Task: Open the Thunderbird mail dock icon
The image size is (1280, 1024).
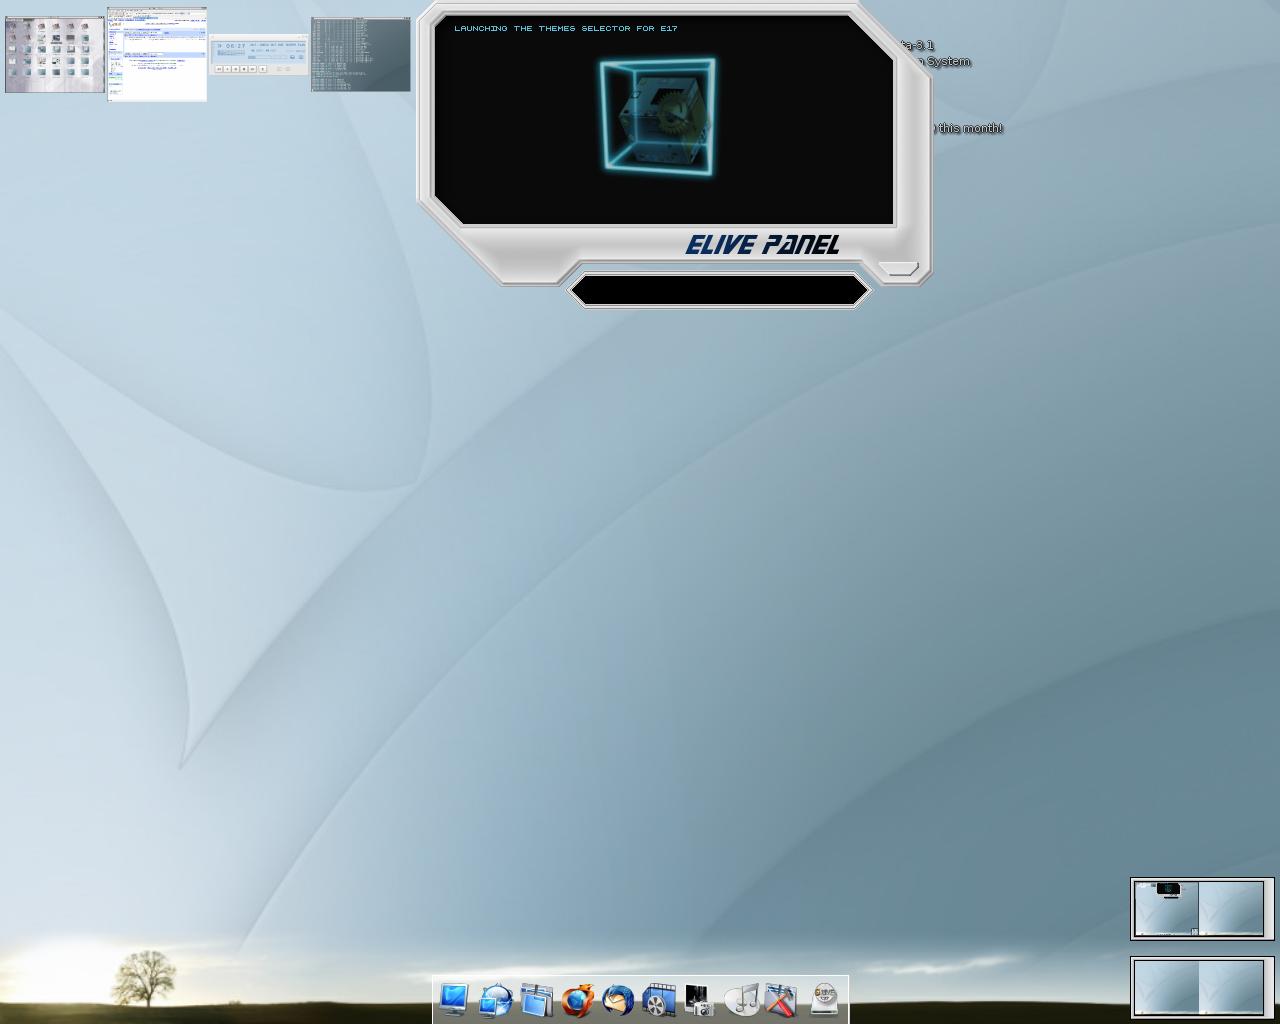Action: pos(618,999)
